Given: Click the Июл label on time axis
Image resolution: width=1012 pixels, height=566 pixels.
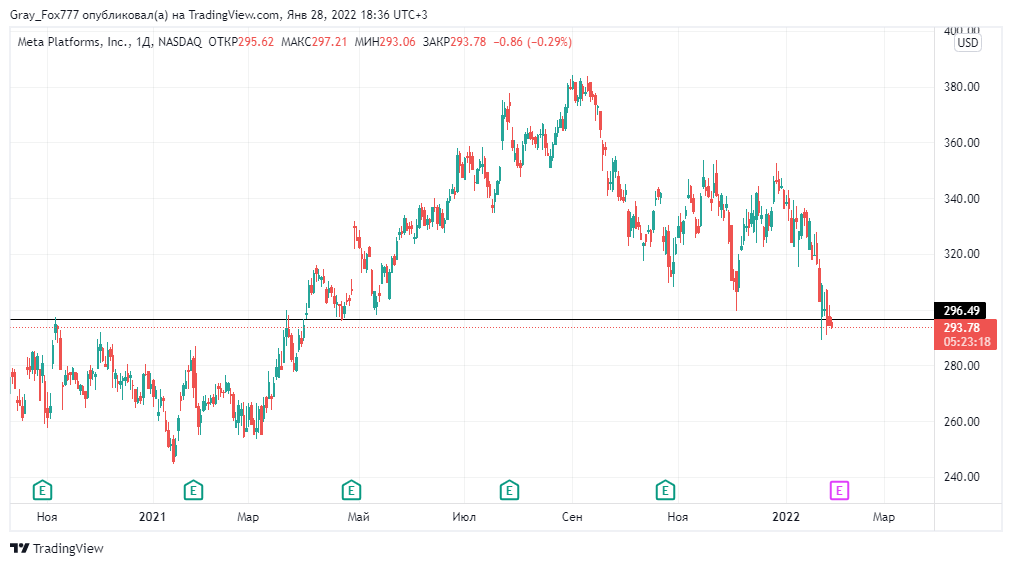Looking at the screenshot, I should pyautogui.click(x=464, y=517).
